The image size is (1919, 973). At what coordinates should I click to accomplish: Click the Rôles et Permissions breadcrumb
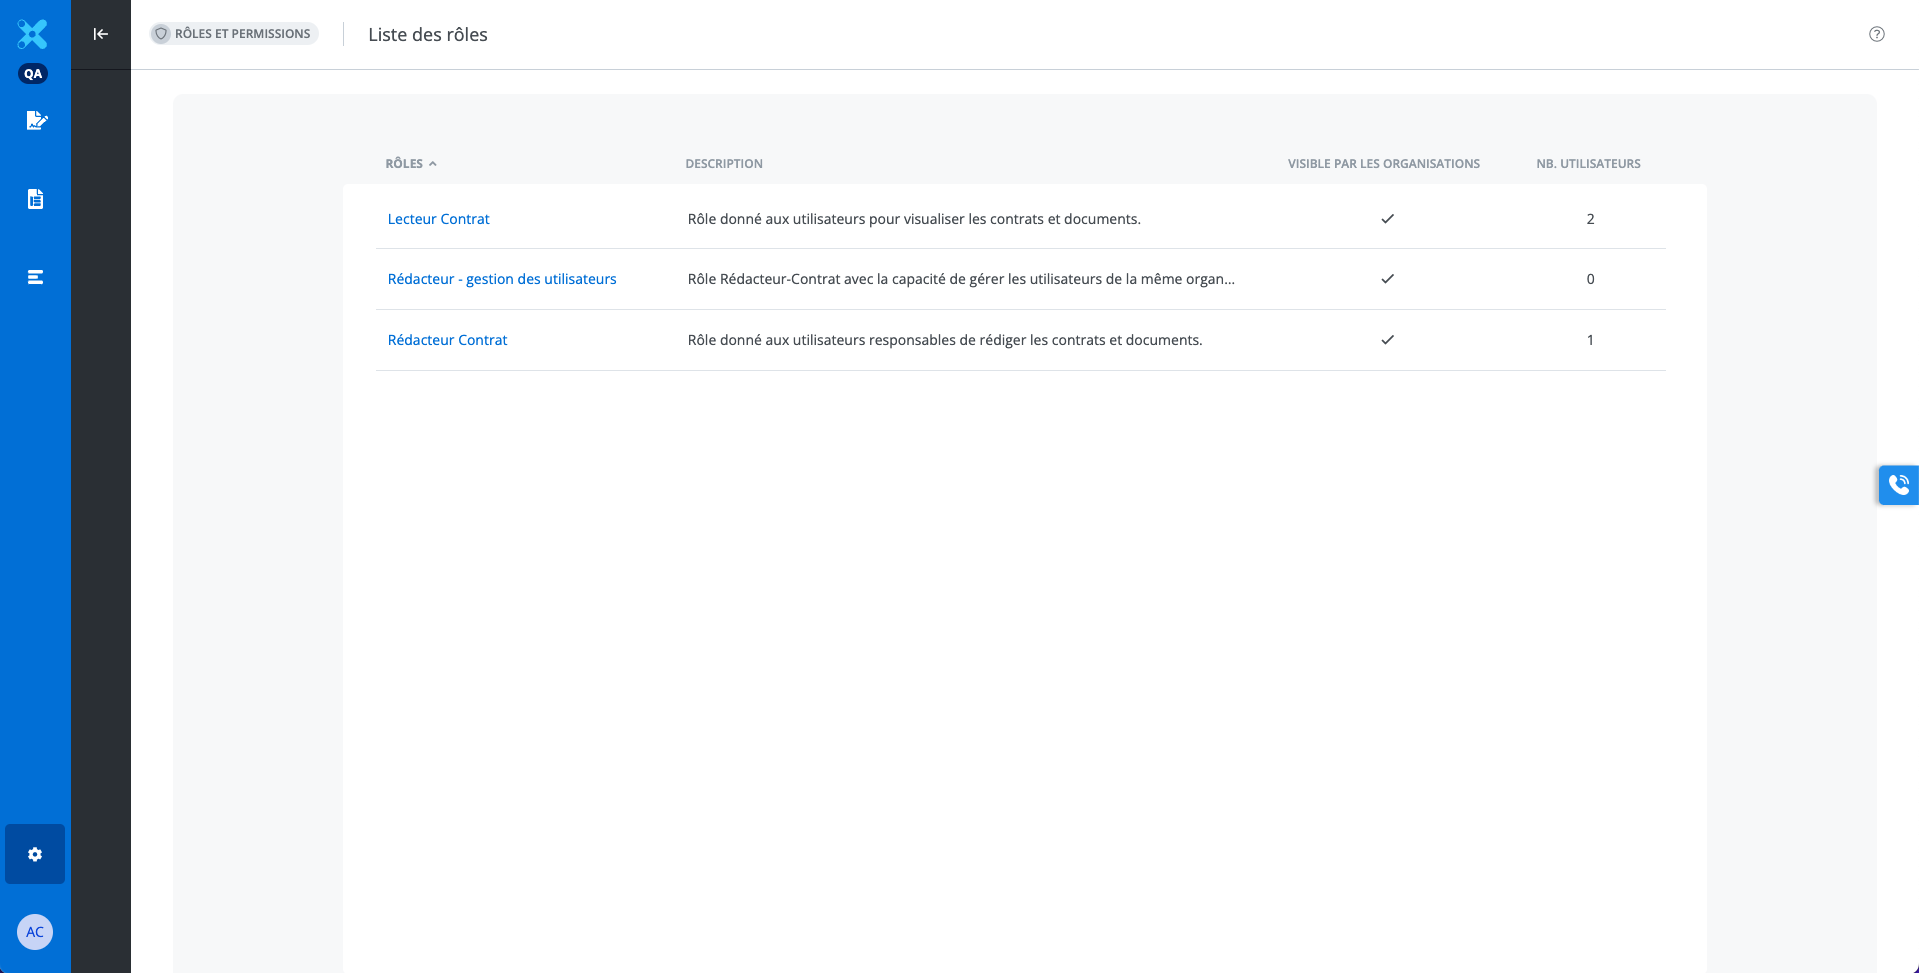pyautogui.click(x=234, y=34)
